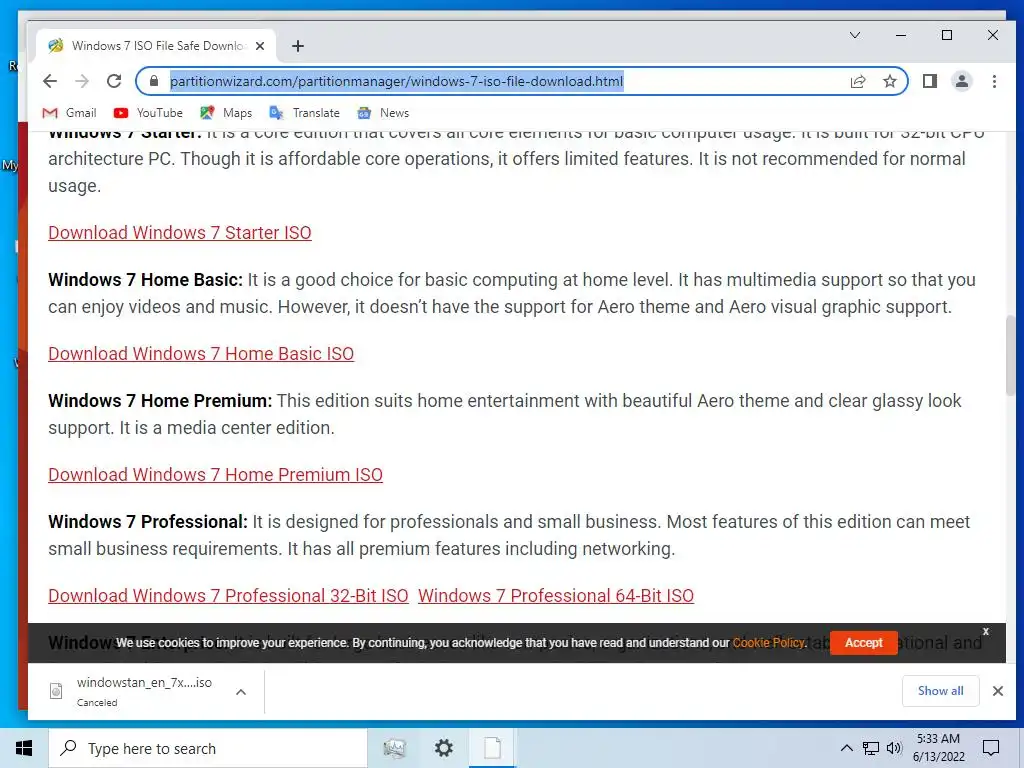
Task: View site information via lock icon
Action: pyautogui.click(x=153, y=81)
